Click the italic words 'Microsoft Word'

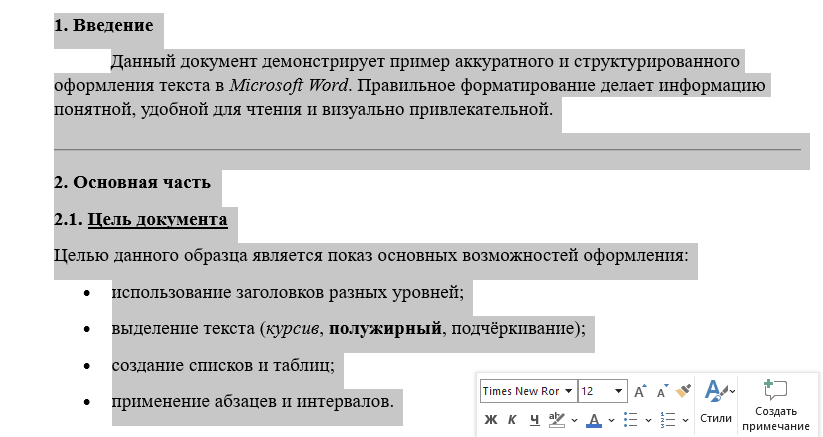tap(289, 85)
